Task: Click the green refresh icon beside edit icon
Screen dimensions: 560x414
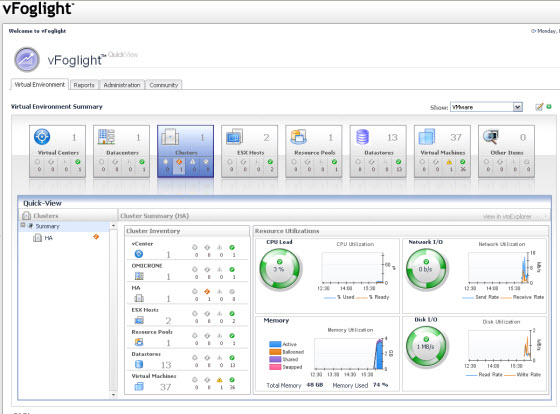Action: point(549,106)
